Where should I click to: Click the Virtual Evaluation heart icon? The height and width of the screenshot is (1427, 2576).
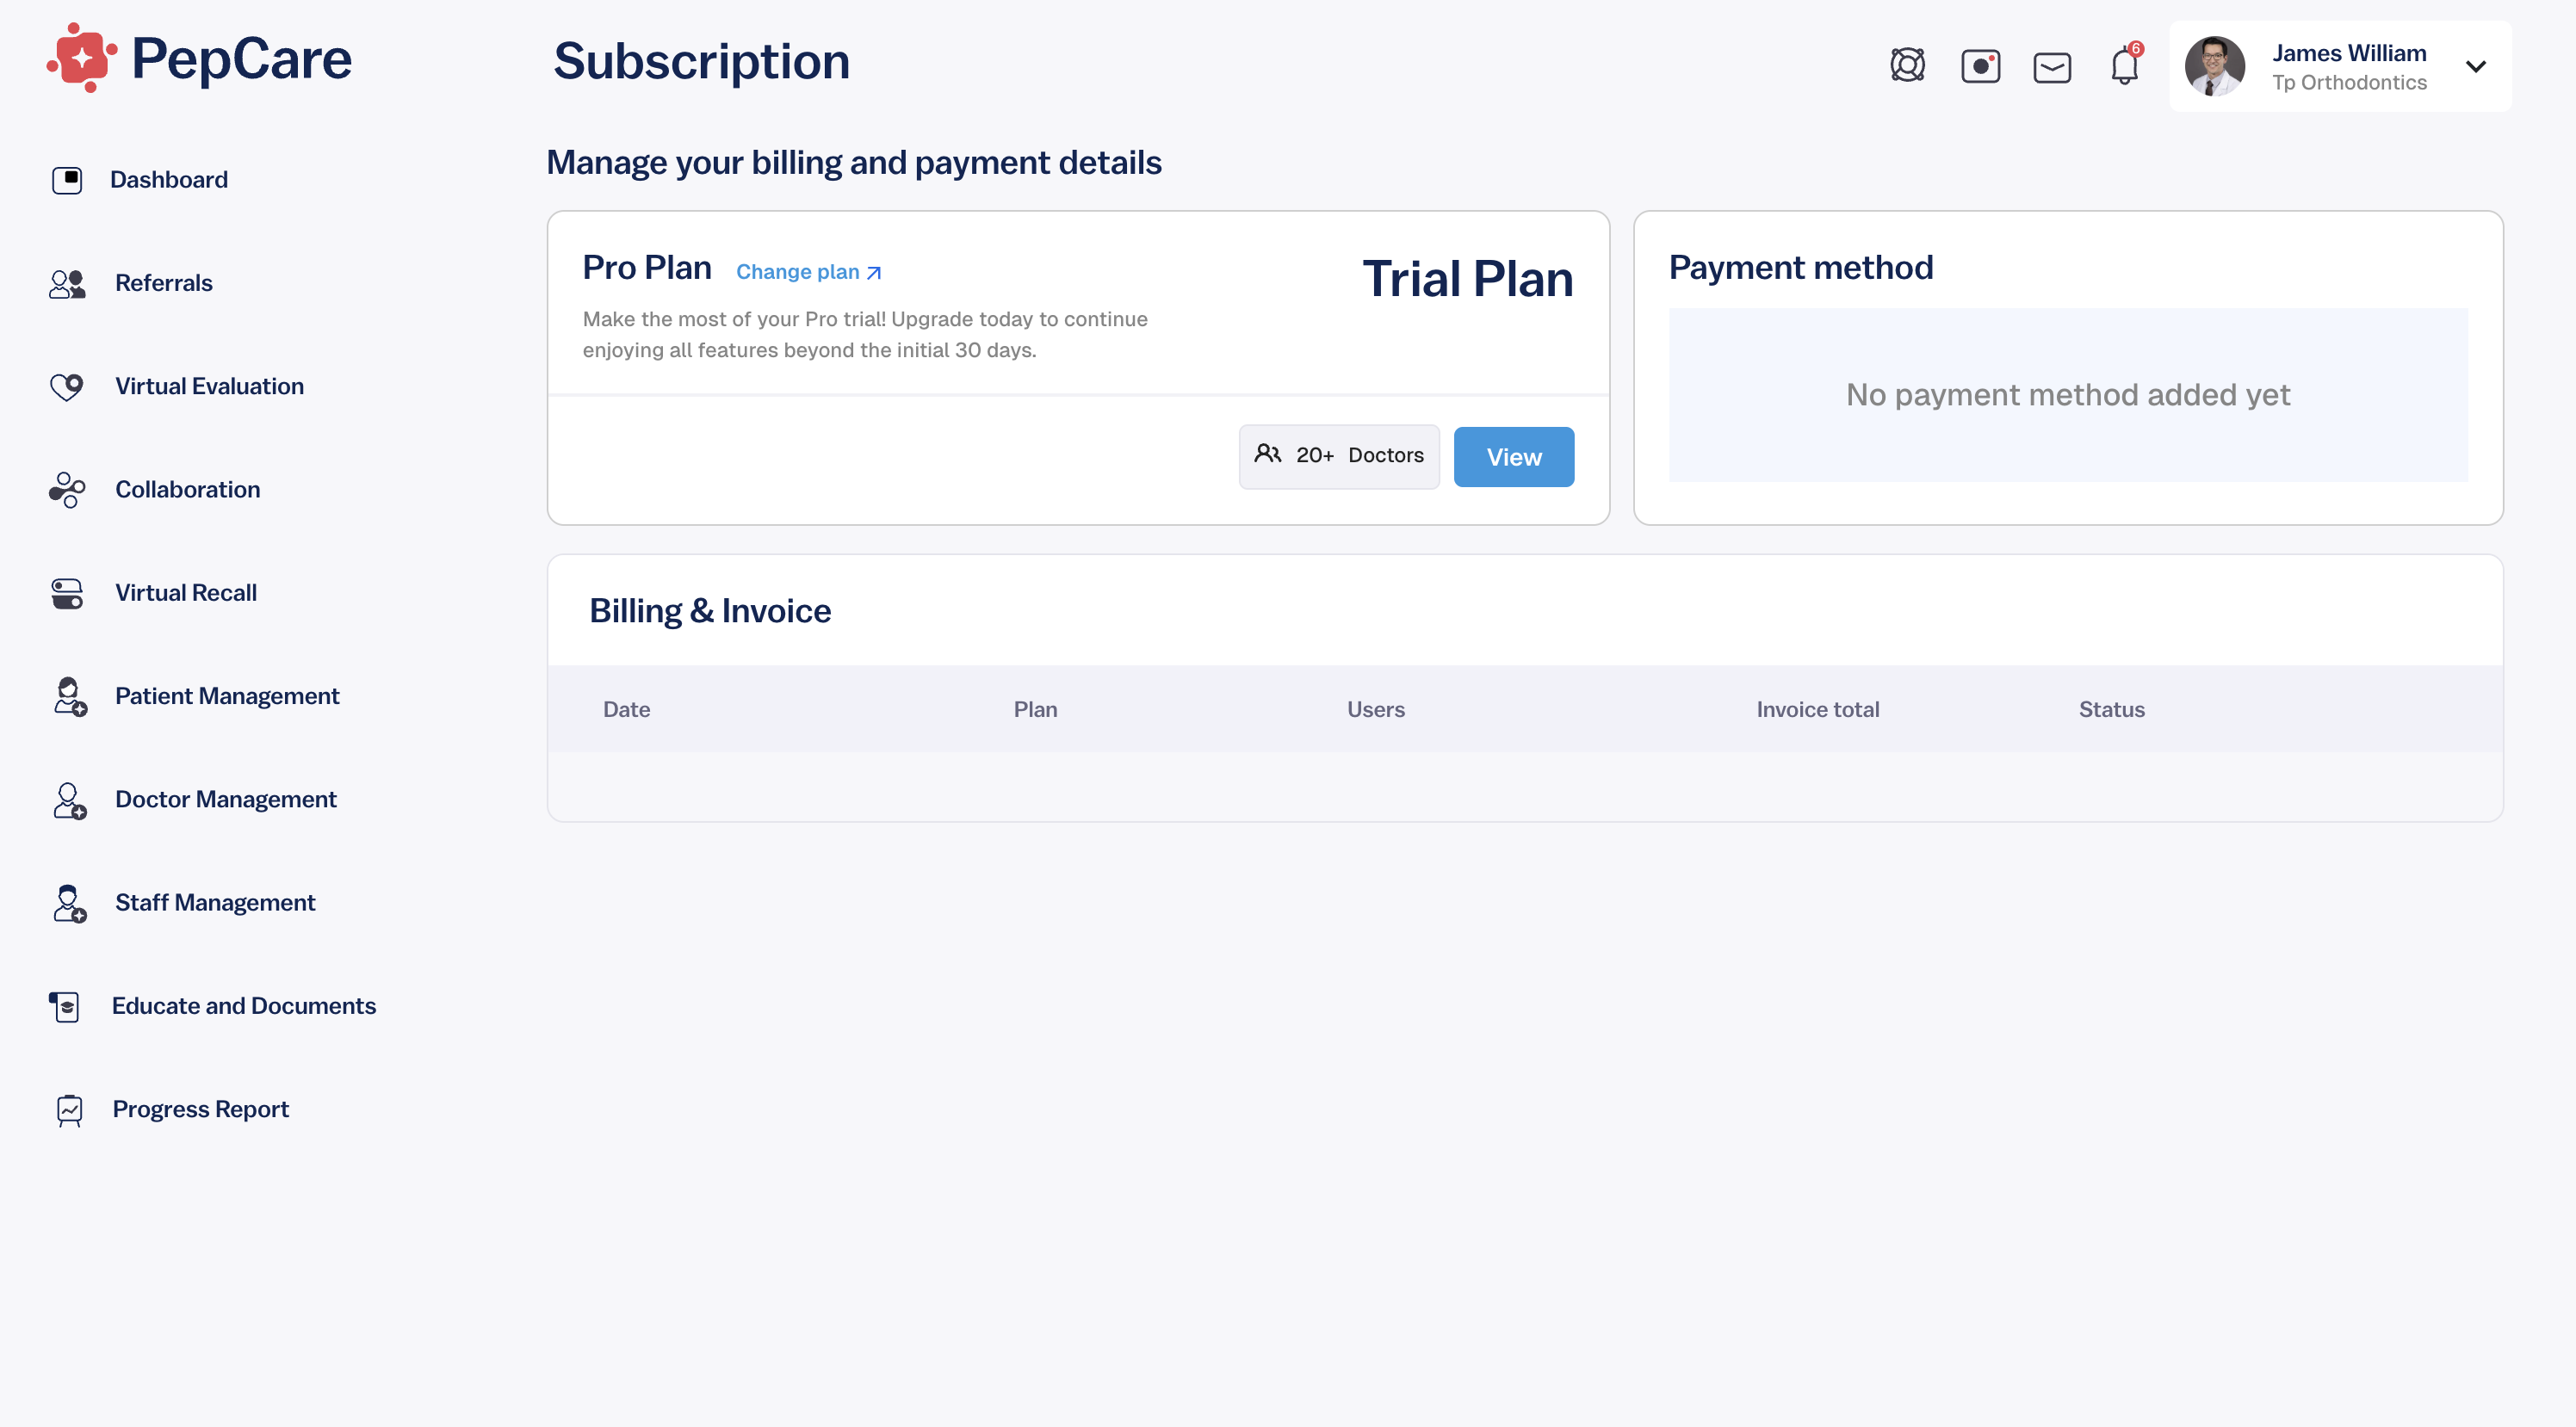pos(67,386)
